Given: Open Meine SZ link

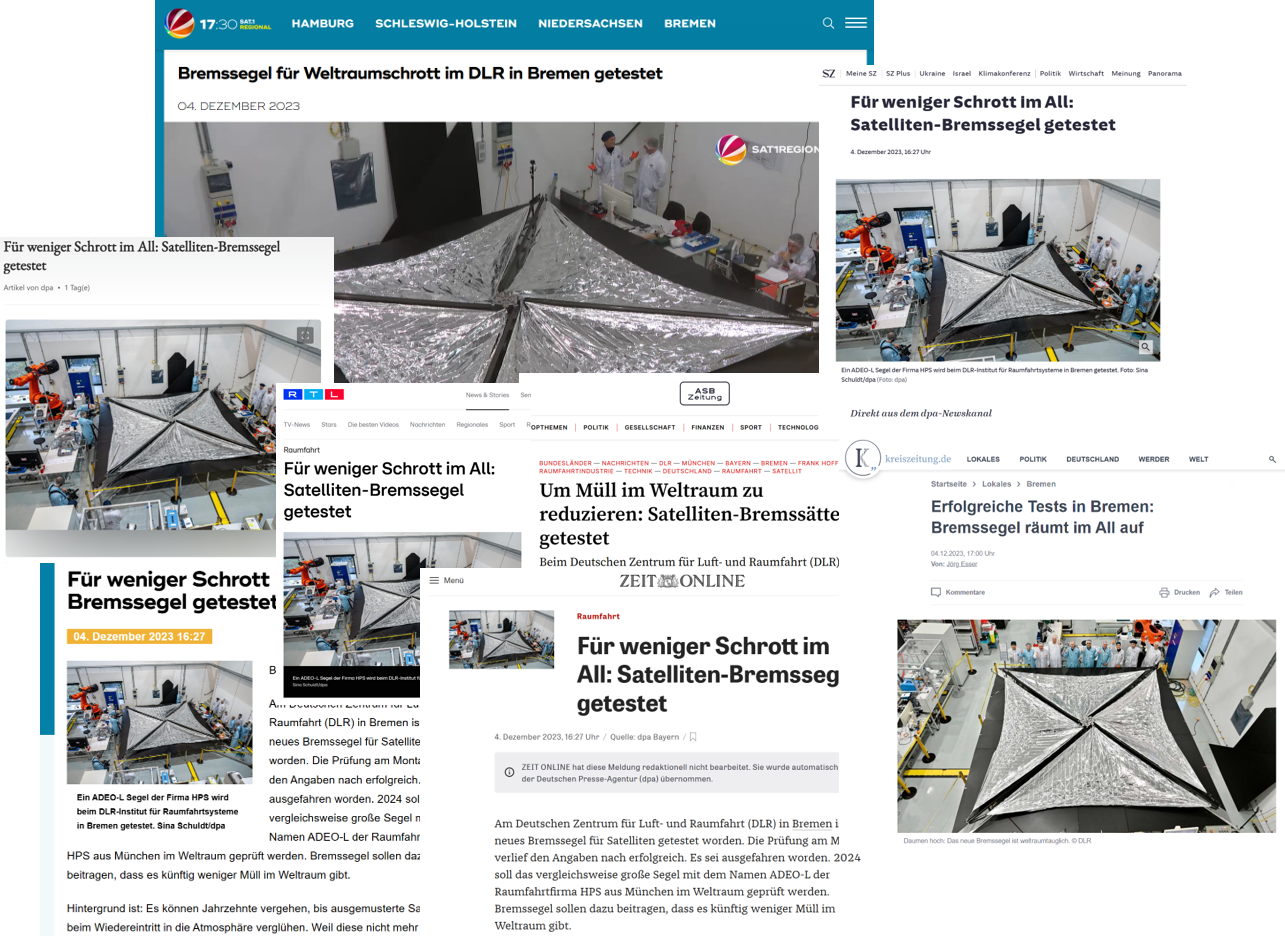Looking at the screenshot, I should (861, 73).
